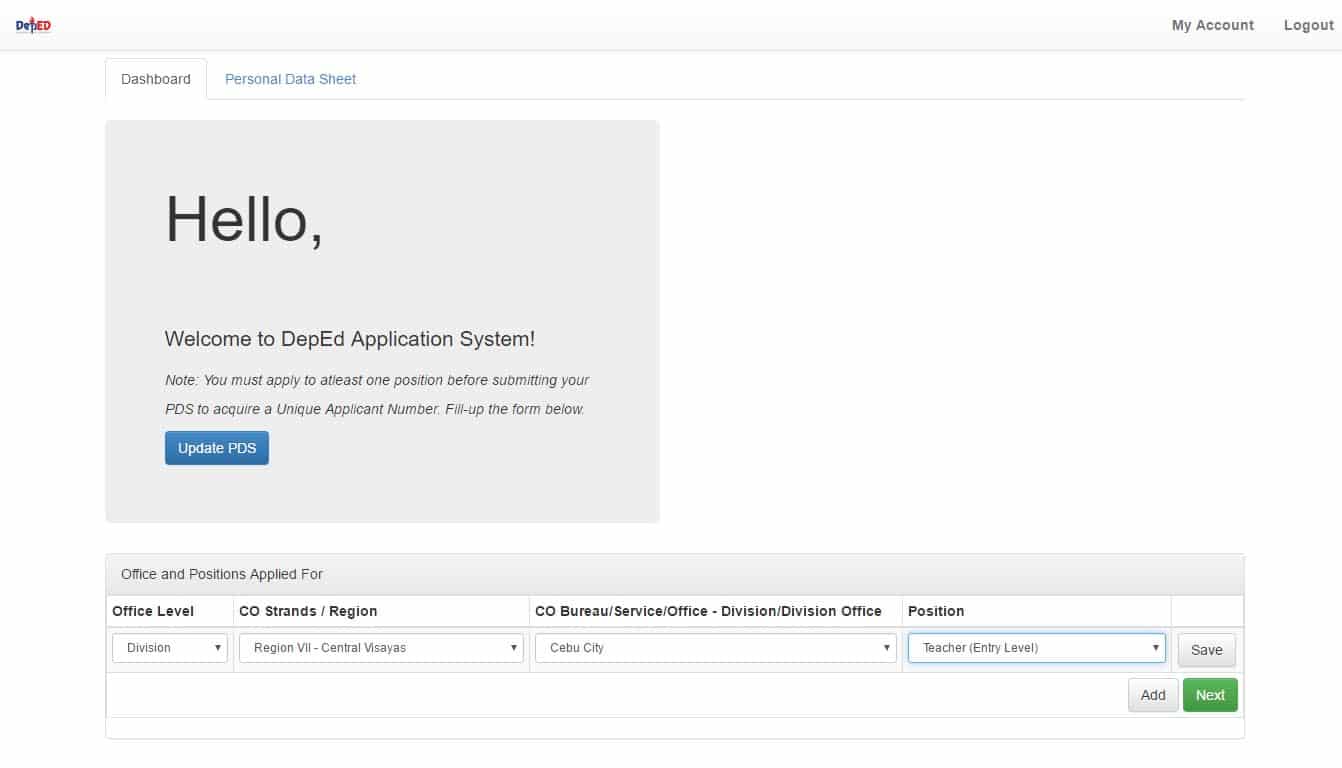Click the green Next button
1342x768 pixels.
[1210, 695]
